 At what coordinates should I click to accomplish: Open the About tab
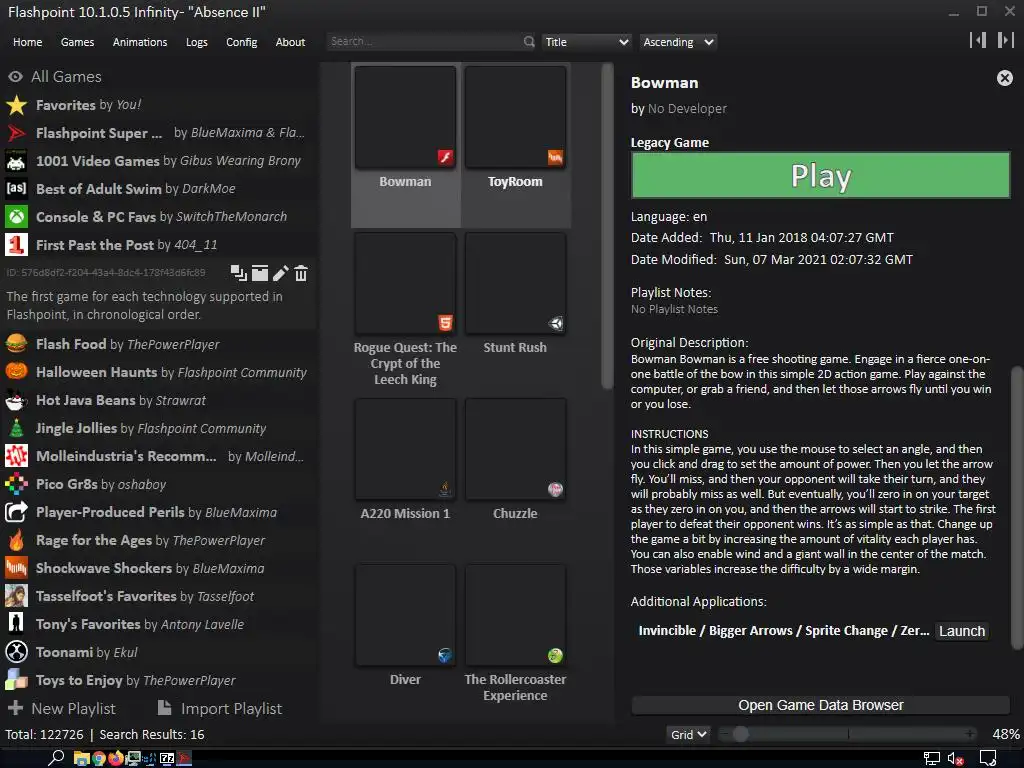290,42
